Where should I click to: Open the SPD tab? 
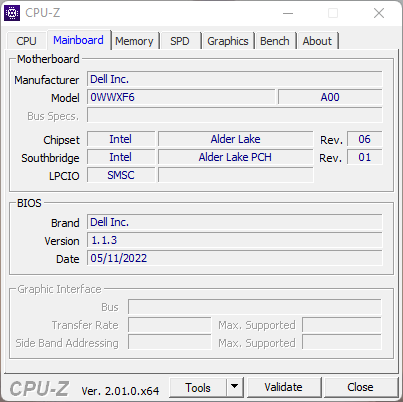[x=180, y=41]
